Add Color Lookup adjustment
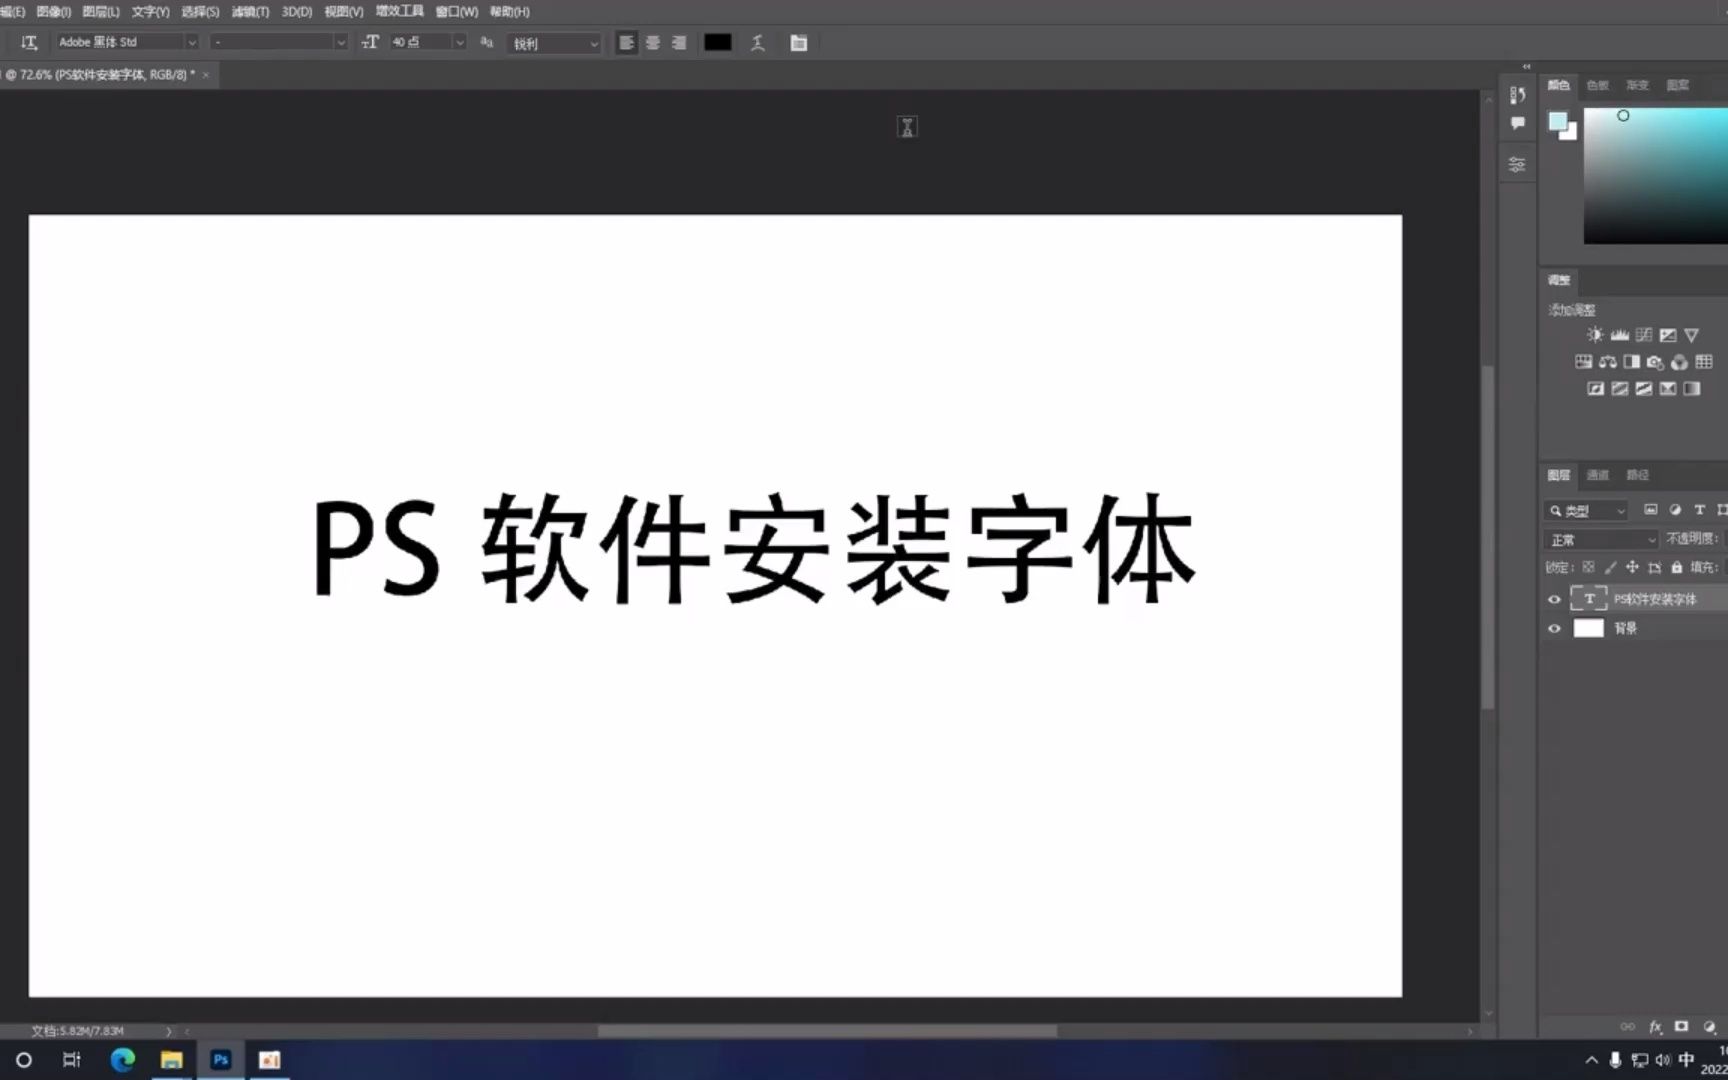Viewport: 1728px width, 1080px height. pos(1704,361)
